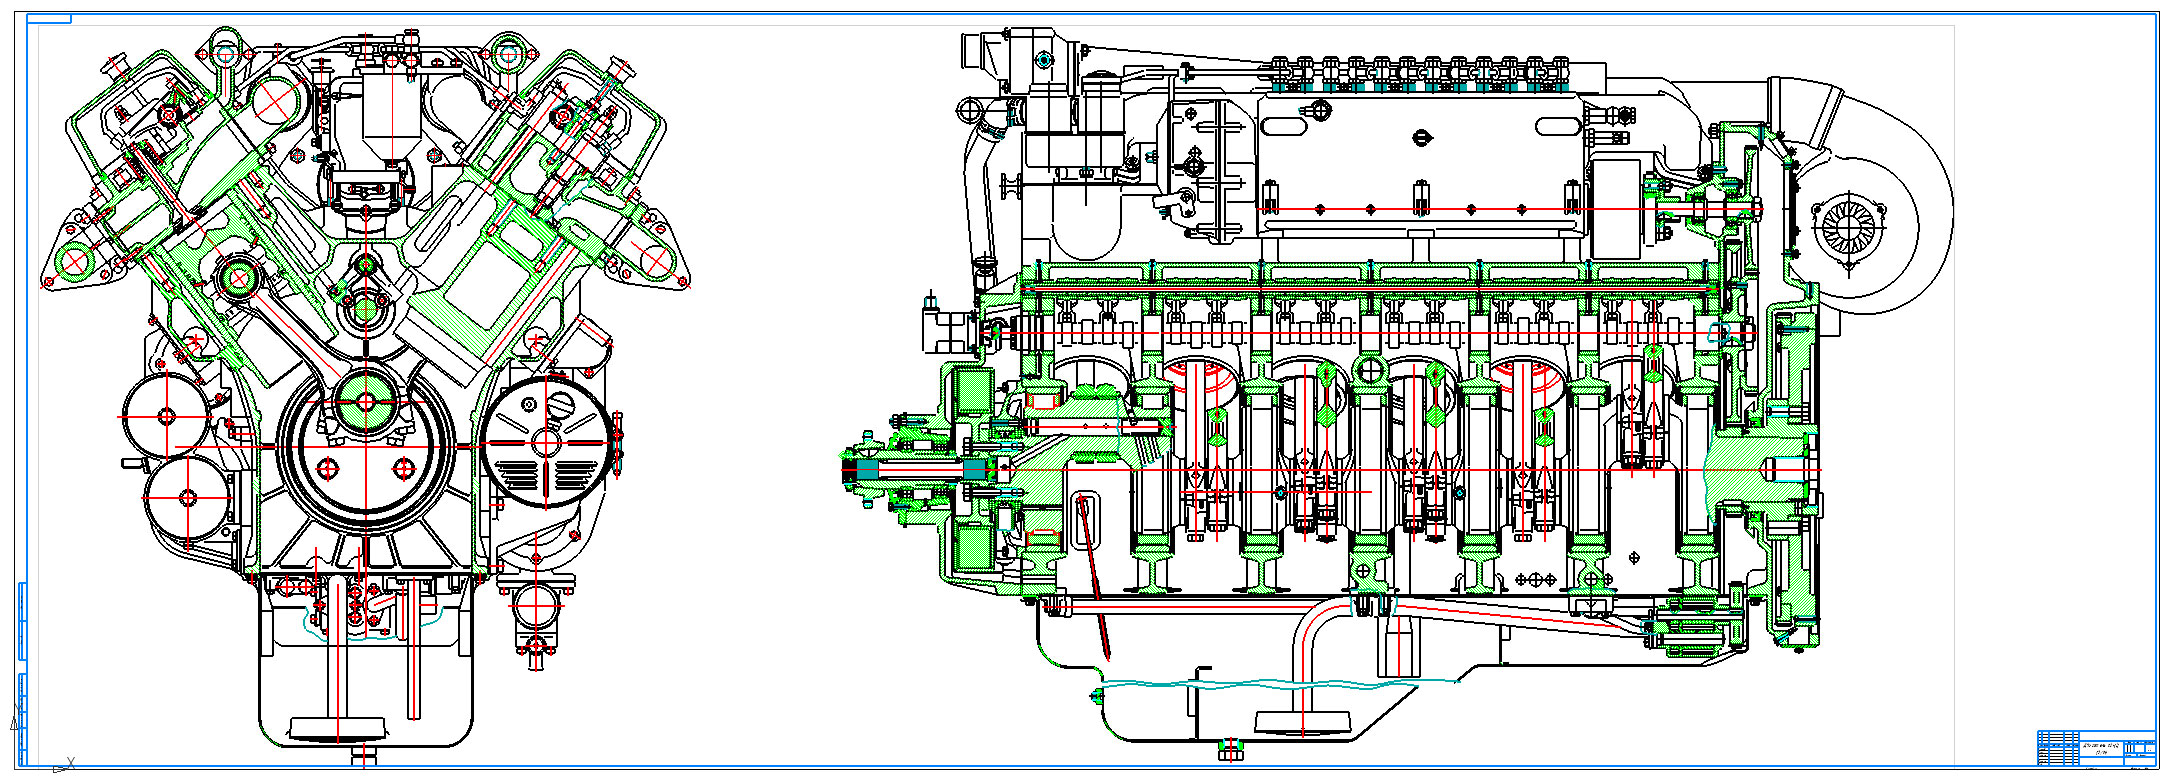The image size is (2169, 779).
Task: Click the oil drain plug under the sump
Action: click(1231, 749)
